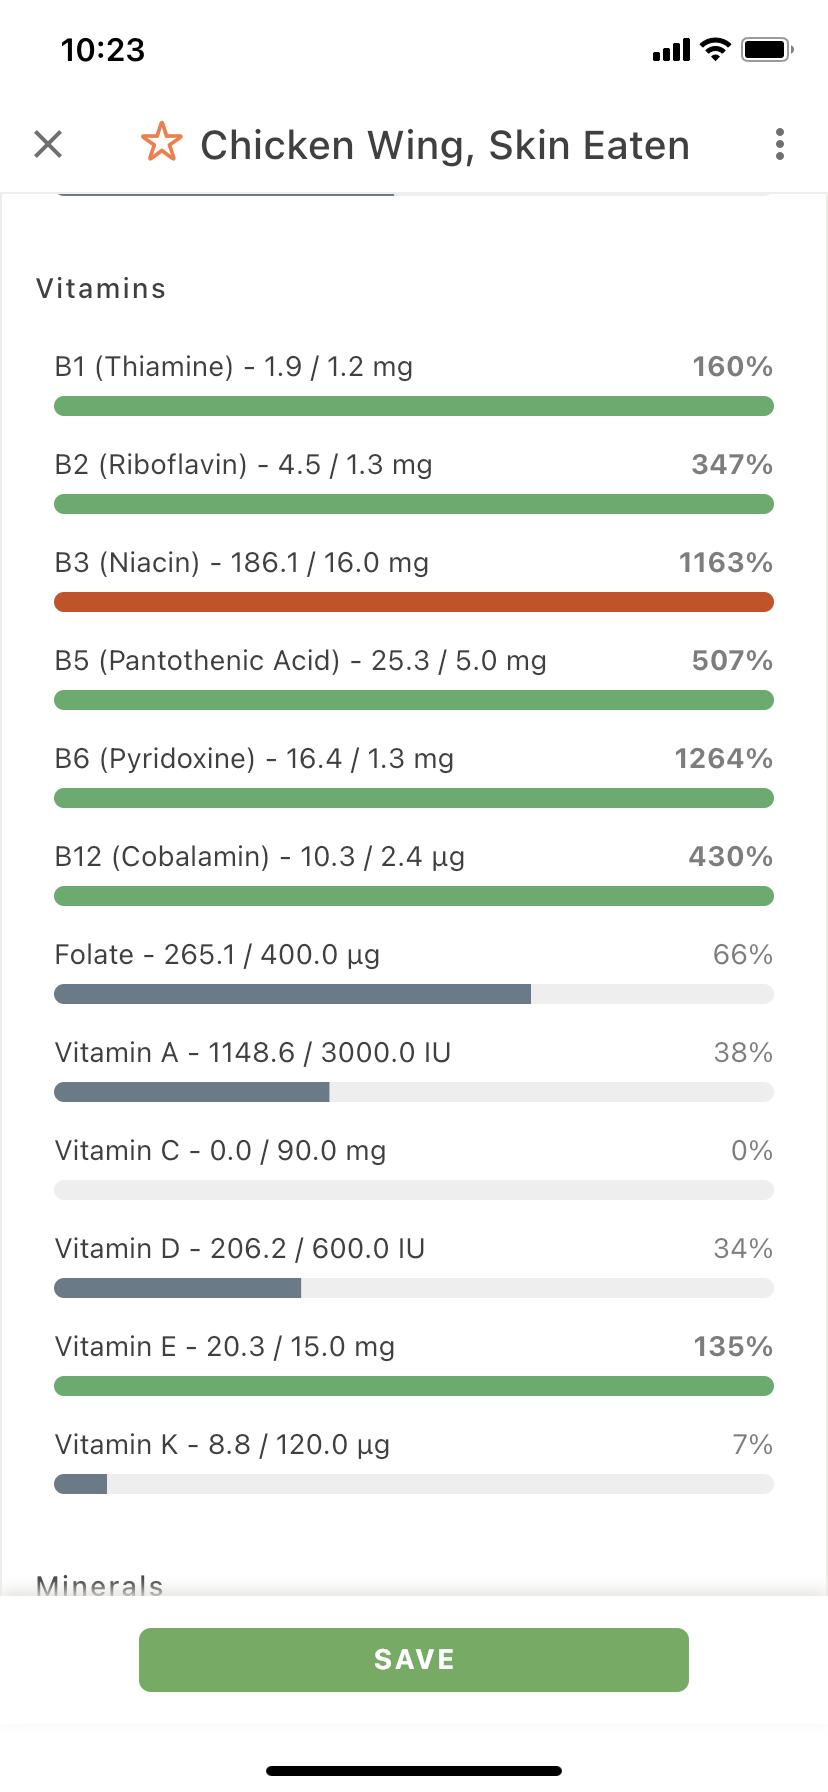Screen dimensions: 828x1792
Task: Tap the empty Vitamin C progress bar
Action: click(x=414, y=1190)
